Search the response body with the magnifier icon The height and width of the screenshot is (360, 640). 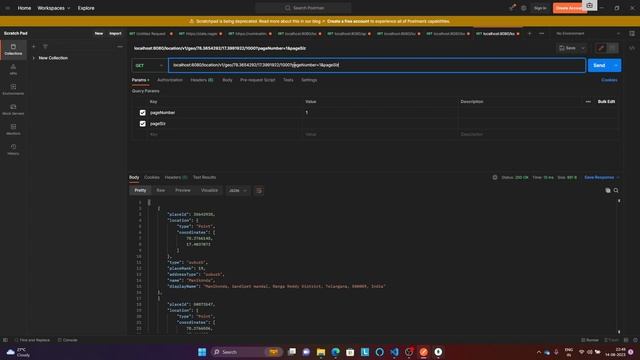coord(616,190)
